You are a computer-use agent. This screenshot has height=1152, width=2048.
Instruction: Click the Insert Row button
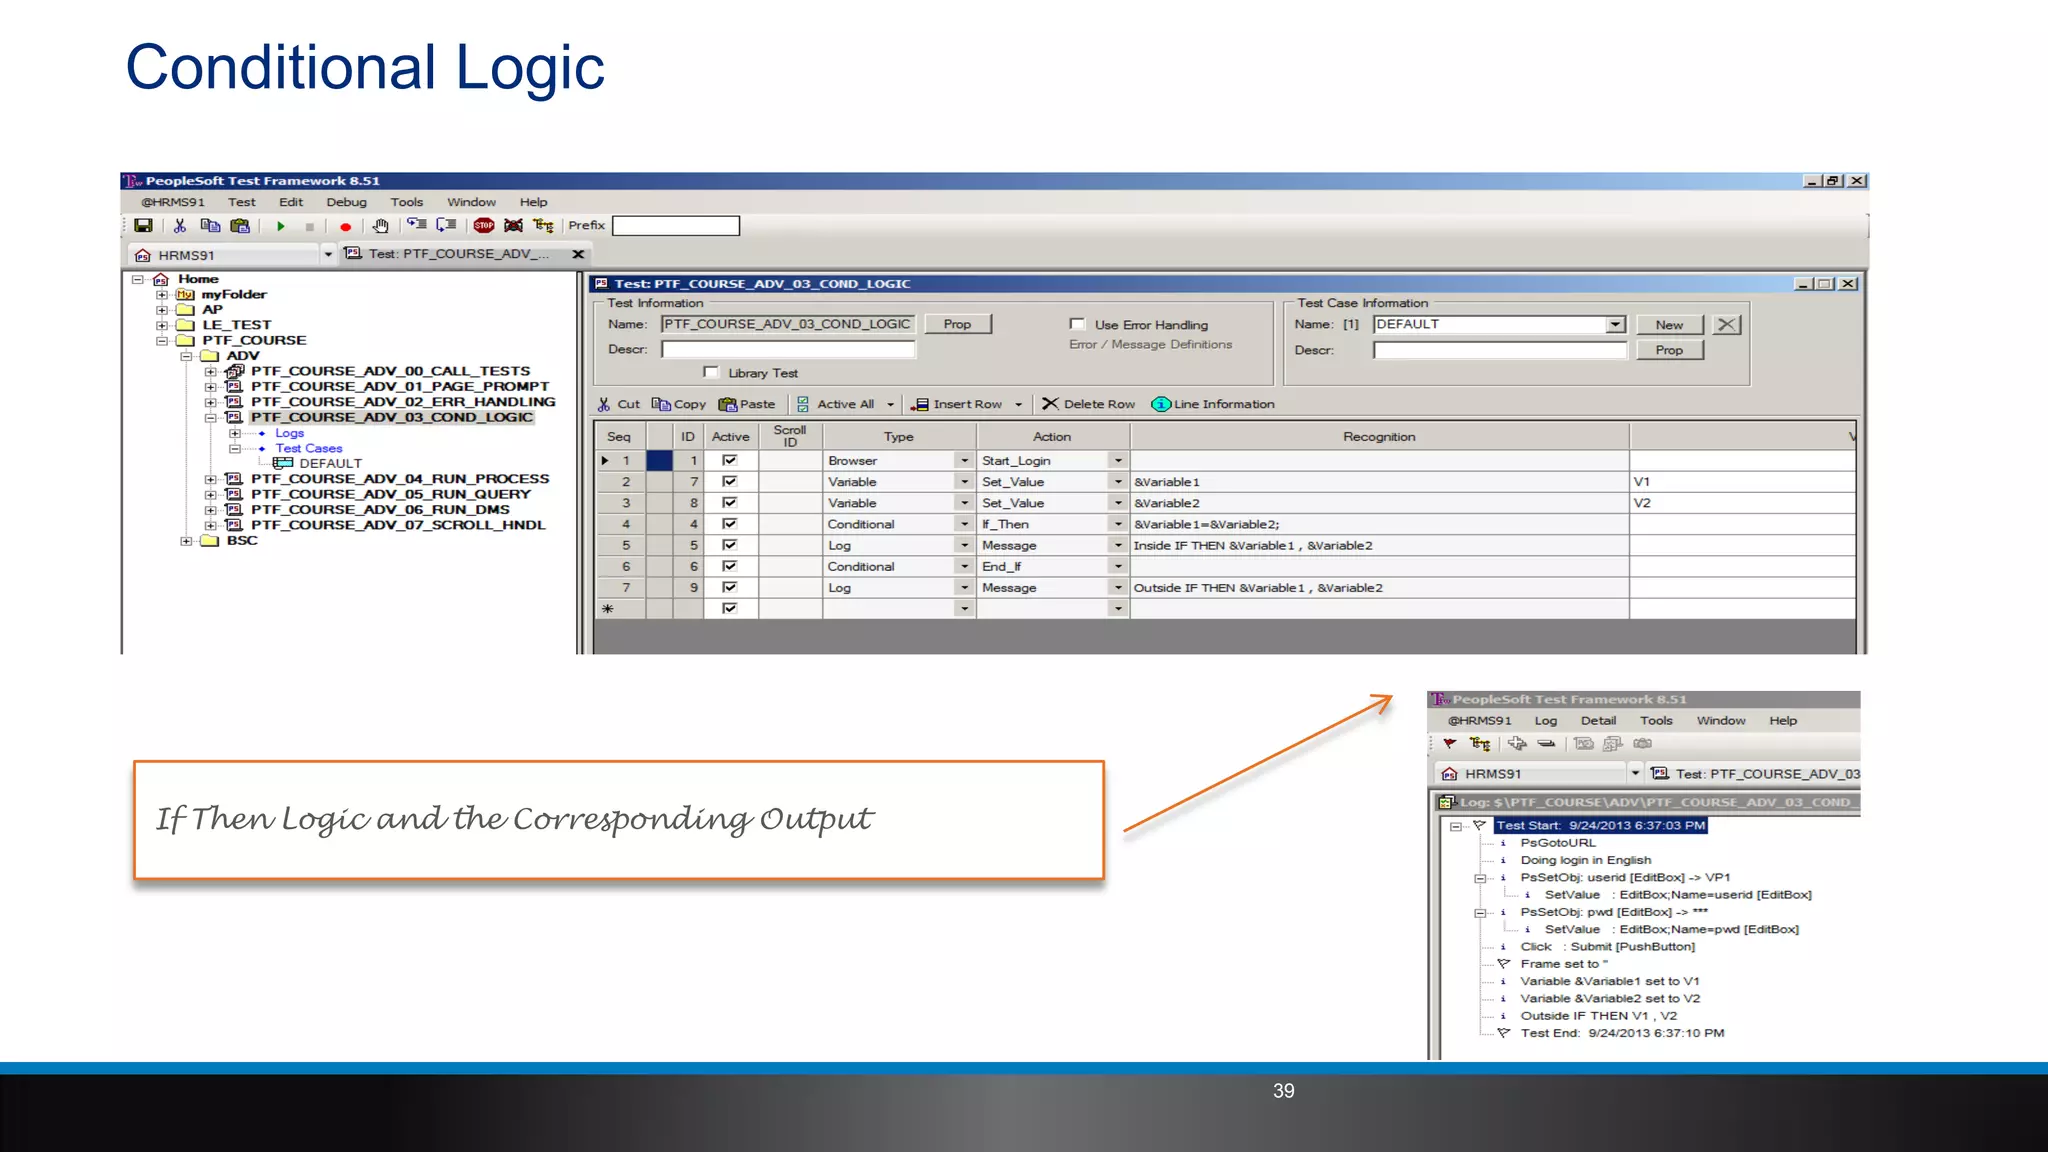957,404
